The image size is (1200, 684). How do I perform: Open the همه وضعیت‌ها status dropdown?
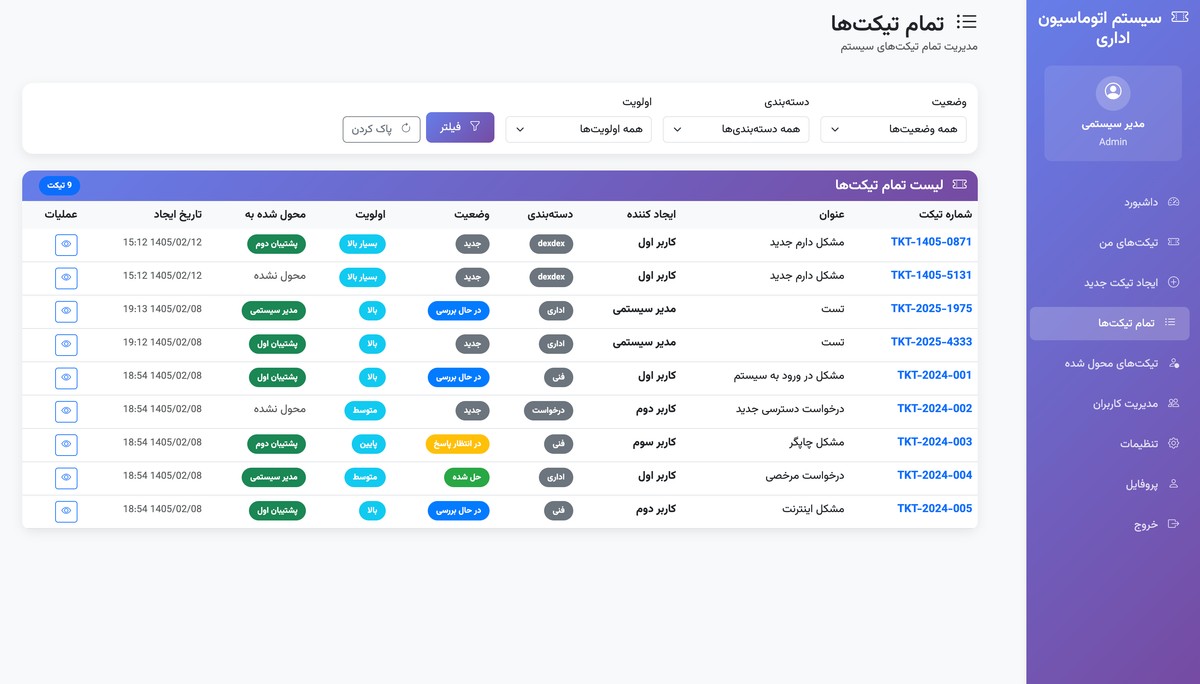(893, 129)
